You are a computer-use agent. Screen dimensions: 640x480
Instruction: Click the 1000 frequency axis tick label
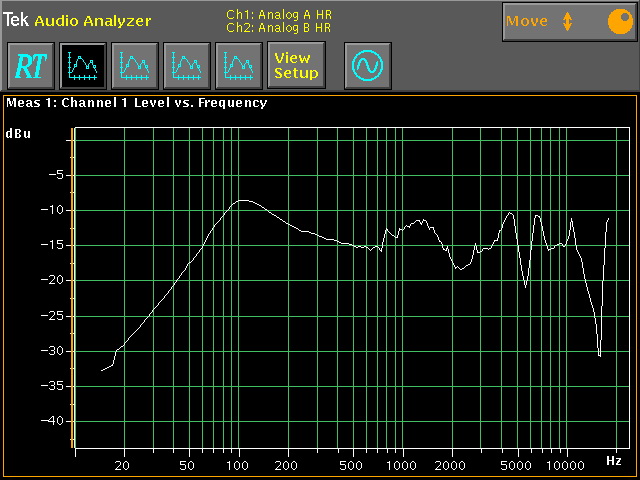pos(401,465)
